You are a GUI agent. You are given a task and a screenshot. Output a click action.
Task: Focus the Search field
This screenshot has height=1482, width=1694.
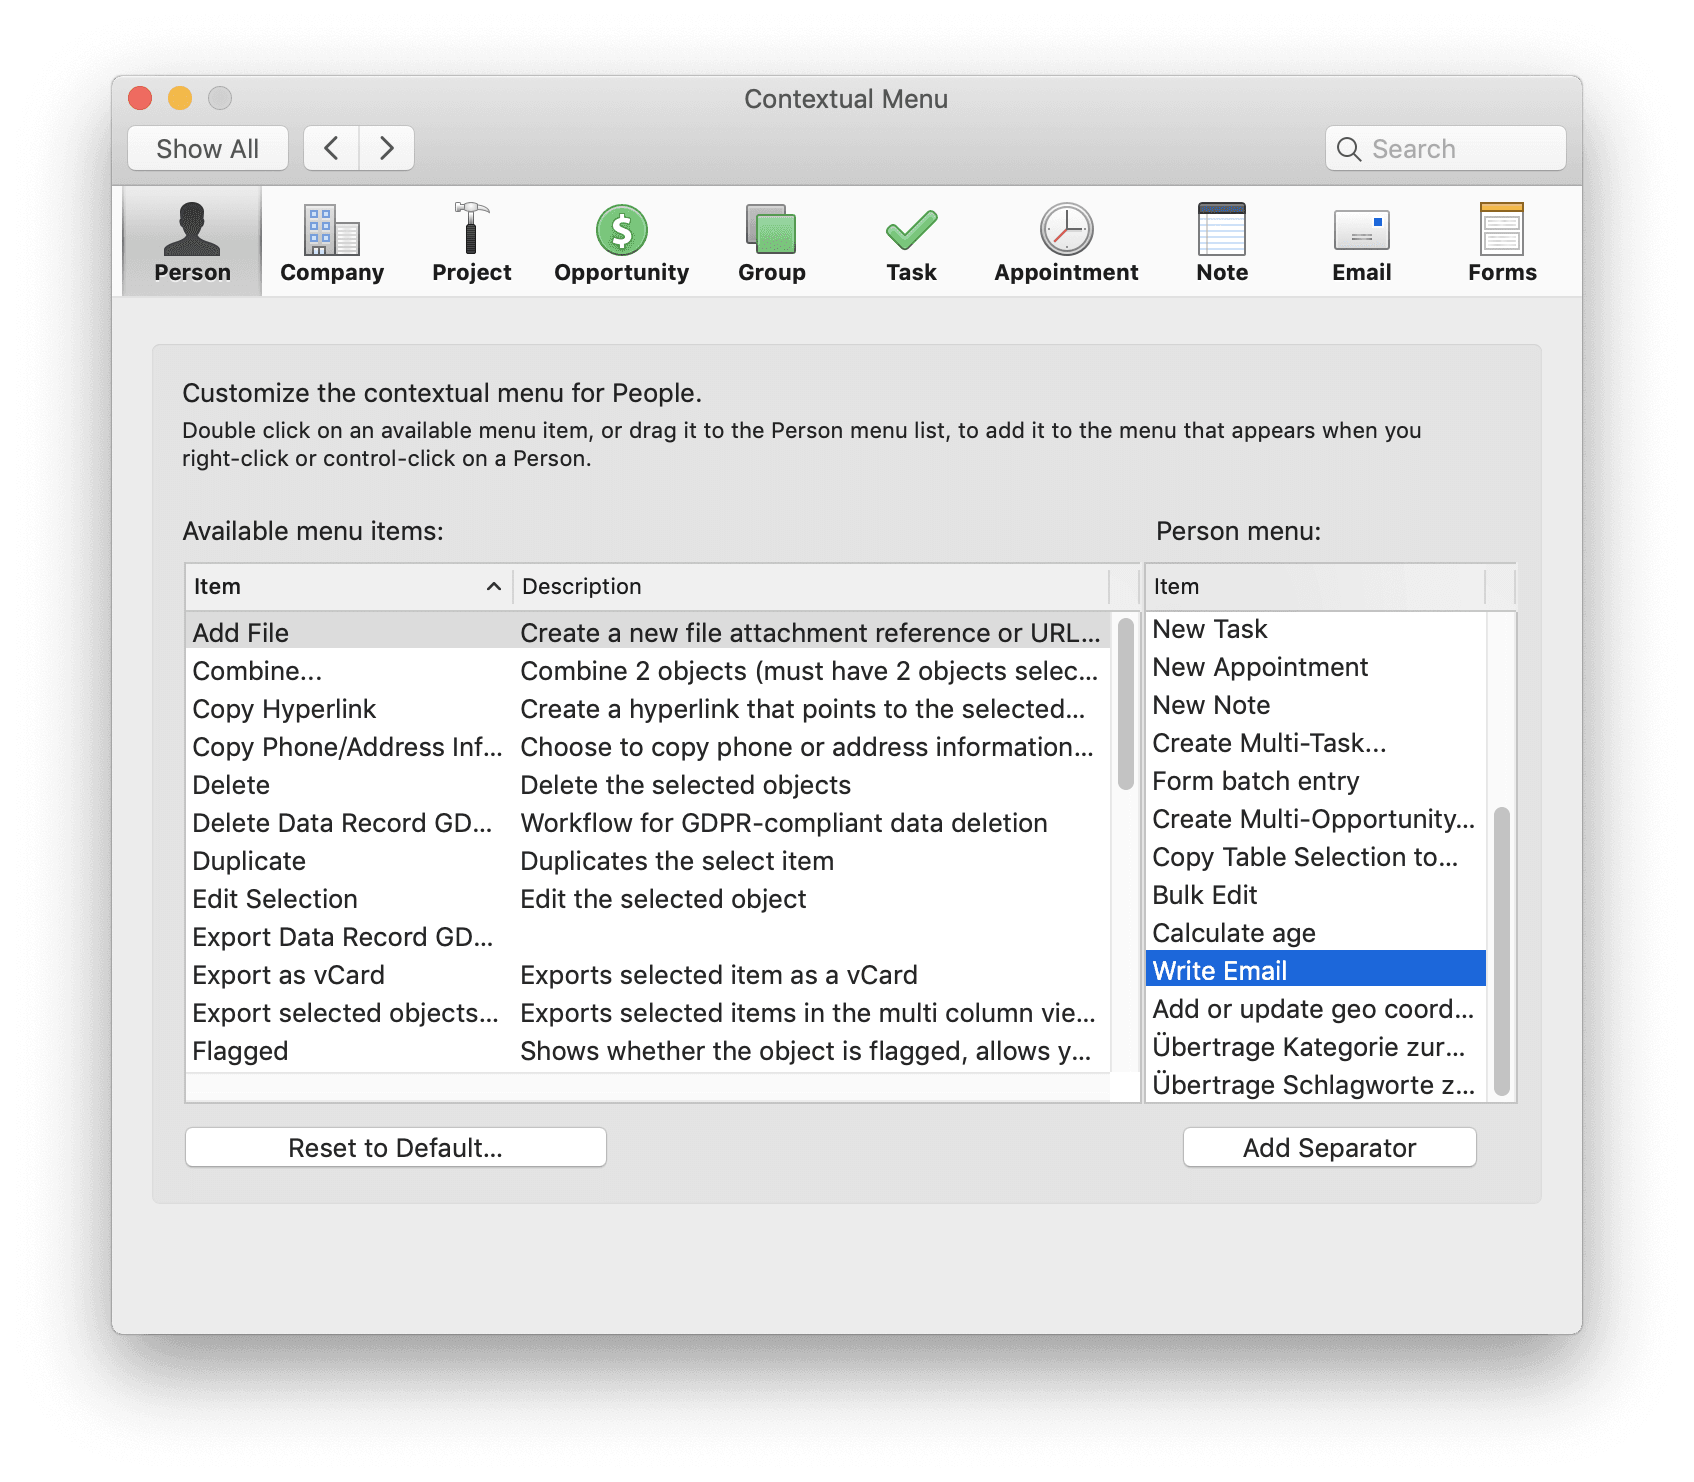click(1446, 148)
